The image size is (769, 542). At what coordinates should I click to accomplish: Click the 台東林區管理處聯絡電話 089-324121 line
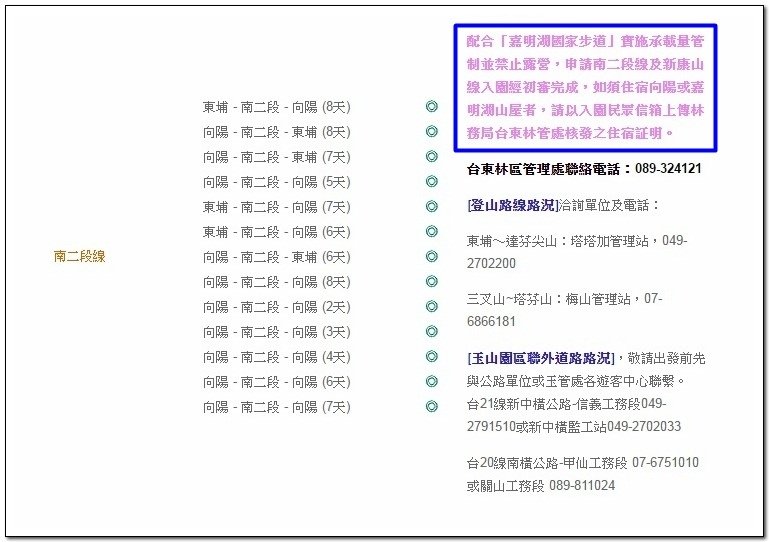tap(584, 169)
